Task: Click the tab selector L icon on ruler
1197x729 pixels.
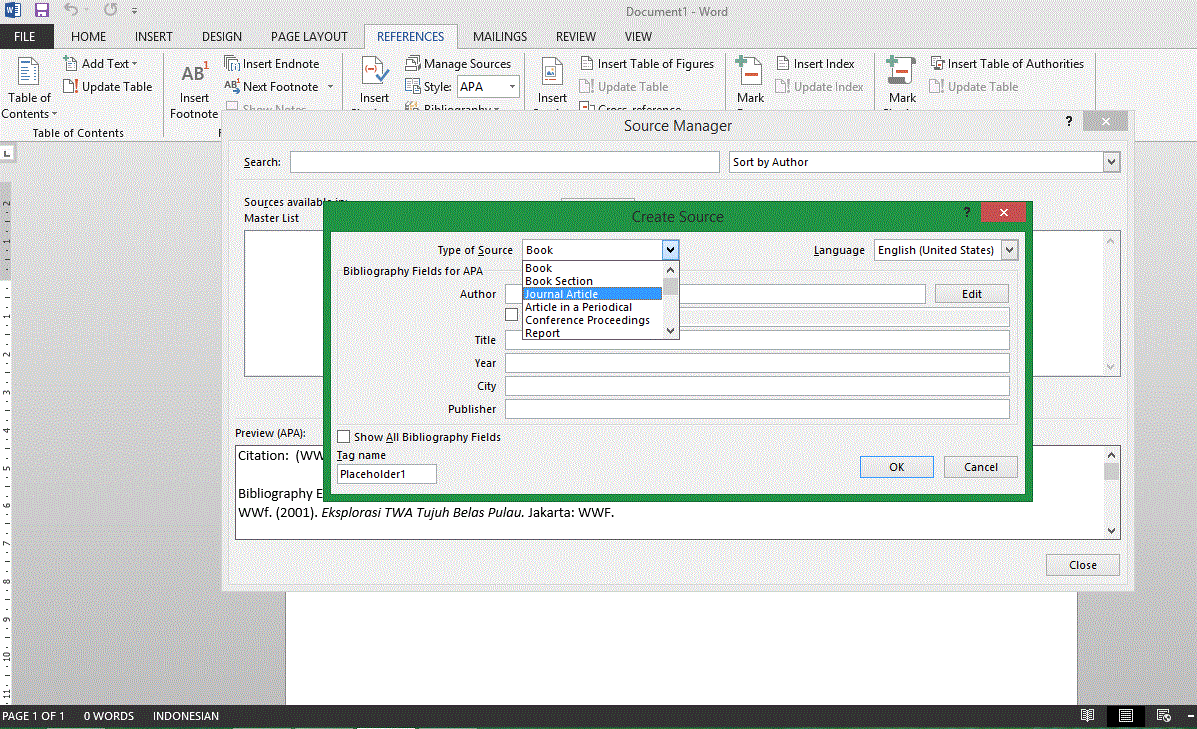Action: click(7, 153)
